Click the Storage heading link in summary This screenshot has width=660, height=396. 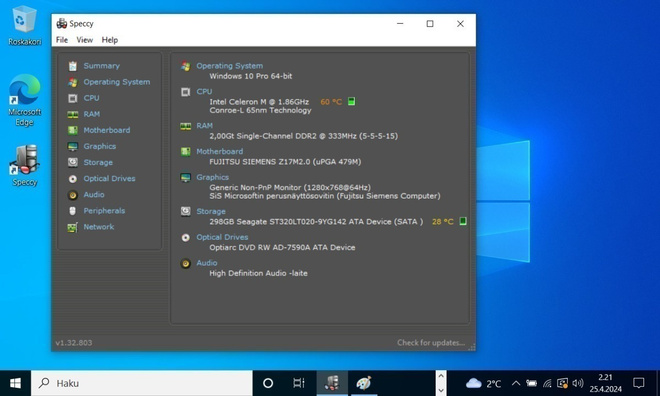(x=211, y=212)
